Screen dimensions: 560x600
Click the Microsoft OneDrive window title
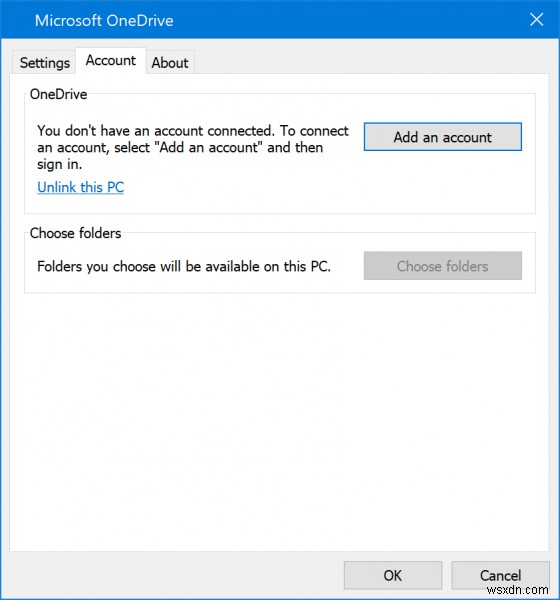pyautogui.click(x=104, y=20)
